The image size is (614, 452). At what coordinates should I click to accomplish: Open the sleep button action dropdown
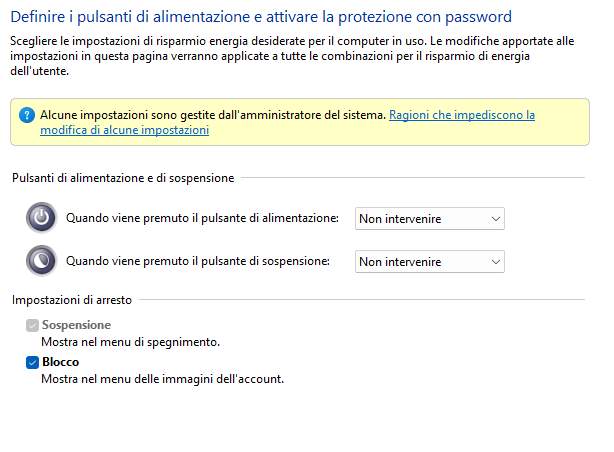click(x=430, y=262)
